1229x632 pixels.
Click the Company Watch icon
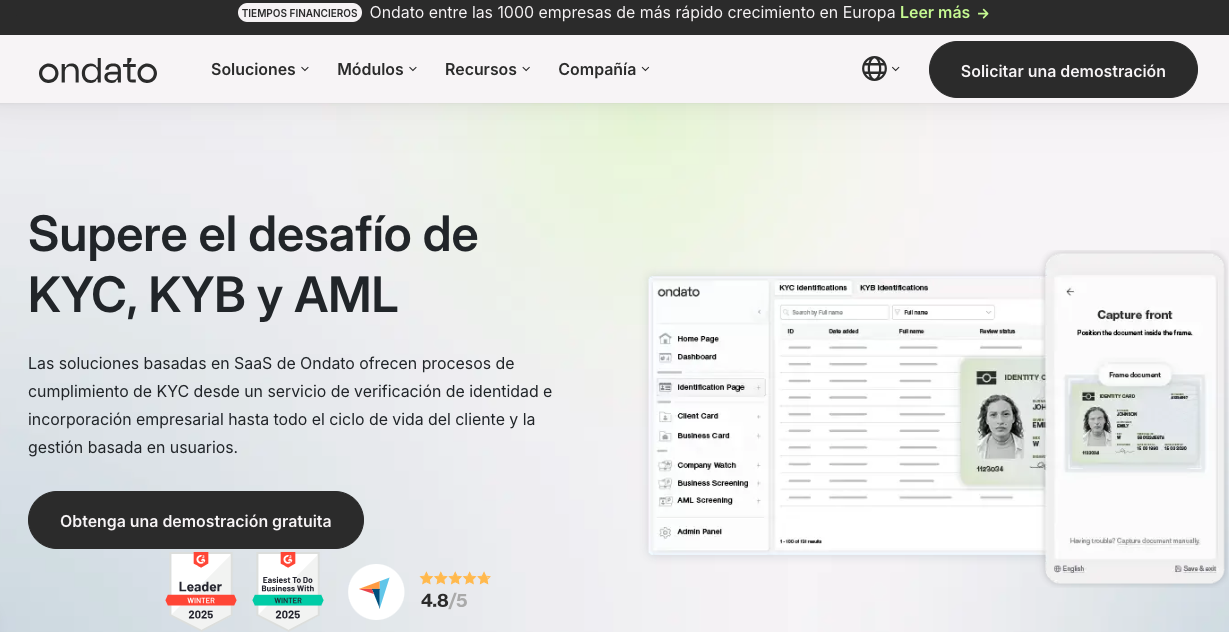click(665, 465)
